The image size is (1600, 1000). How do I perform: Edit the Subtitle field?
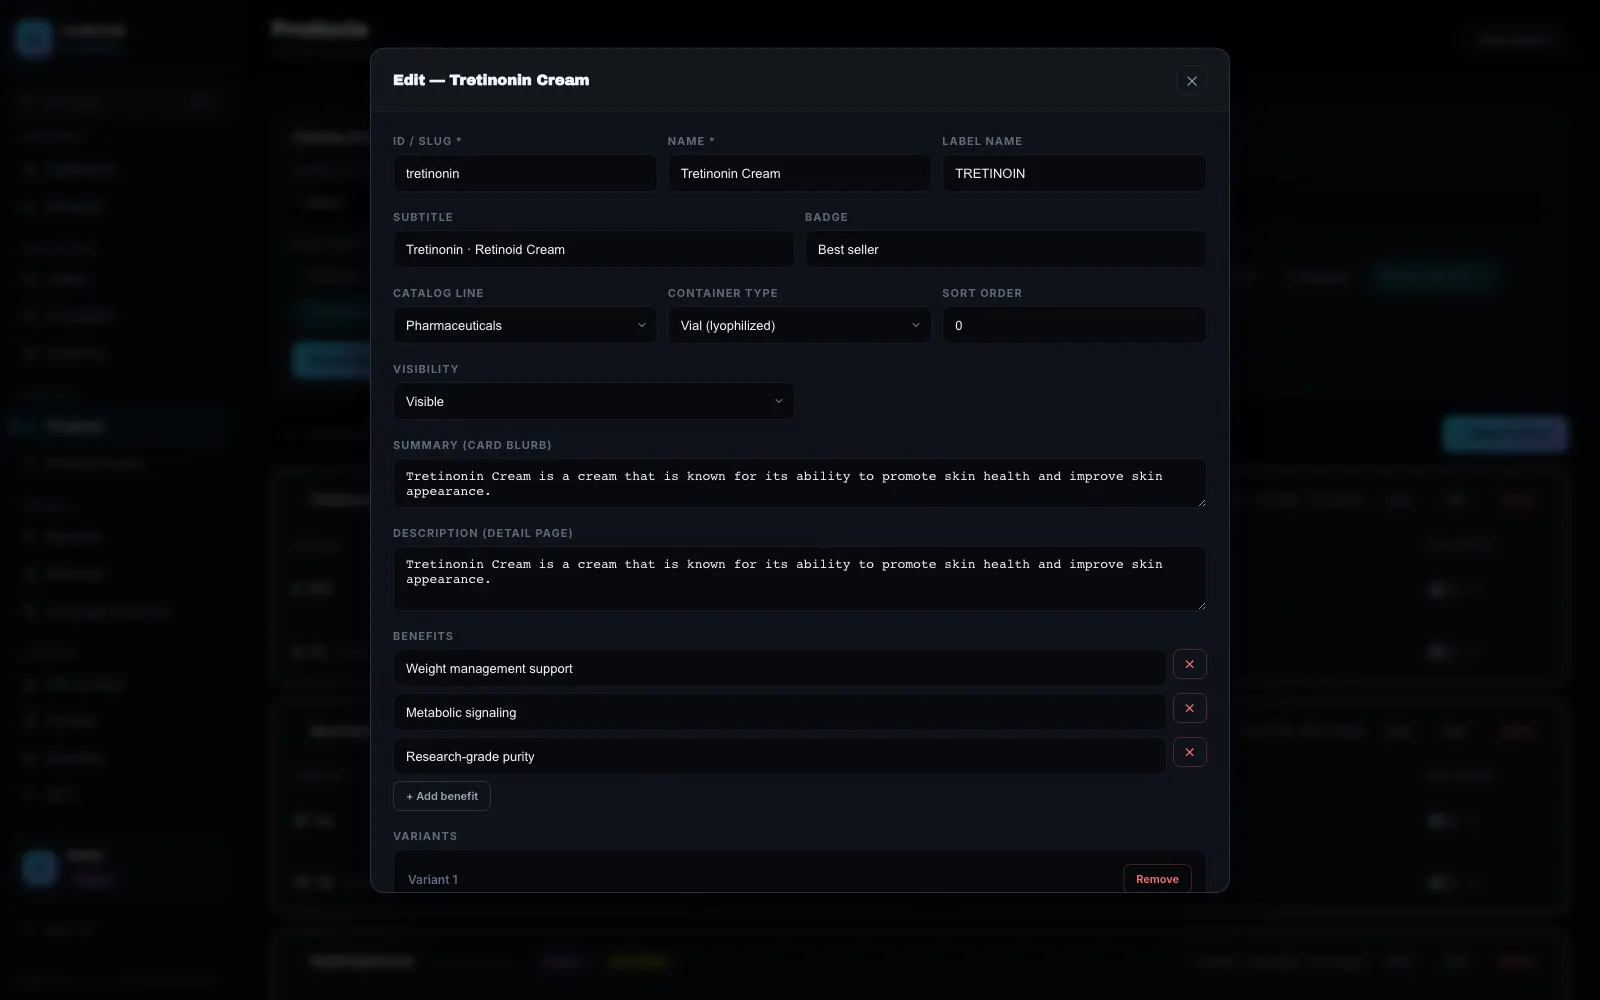click(593, 249)
